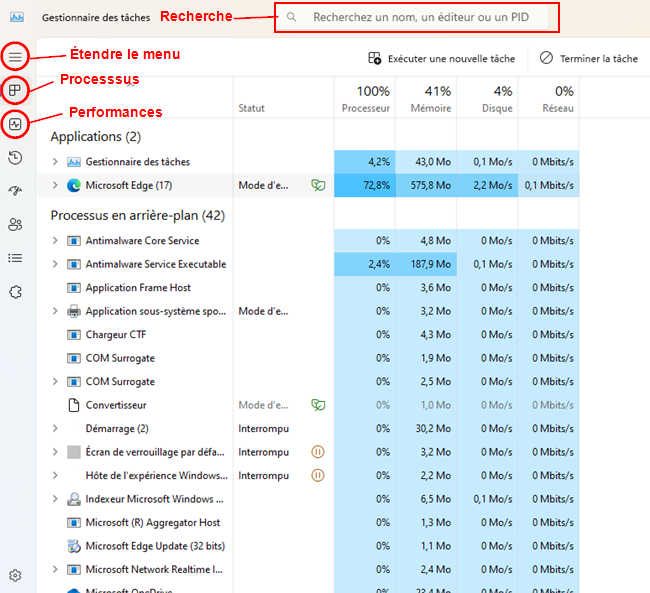
Task: Expand Antimalware Core Service row
Action: click(55, 241)
